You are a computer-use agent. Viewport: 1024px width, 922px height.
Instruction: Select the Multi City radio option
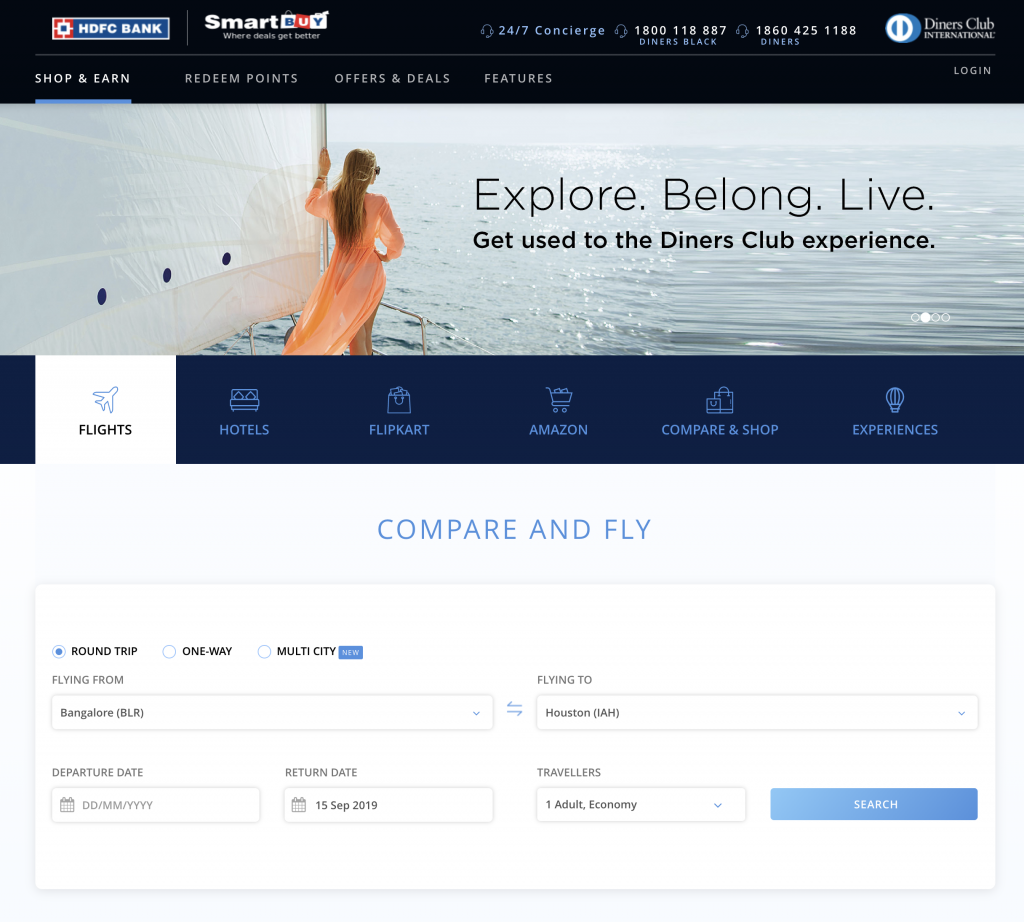(264, 652)
